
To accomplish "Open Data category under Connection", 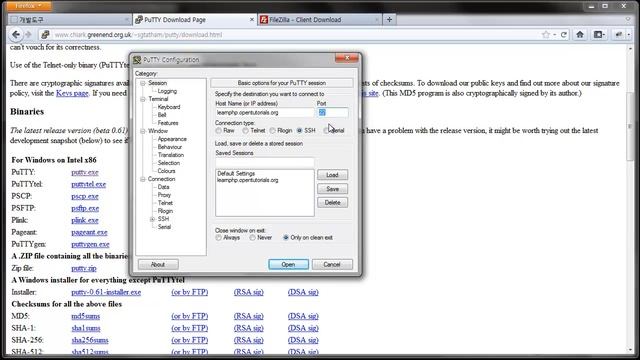I will (x=163, y=187).
